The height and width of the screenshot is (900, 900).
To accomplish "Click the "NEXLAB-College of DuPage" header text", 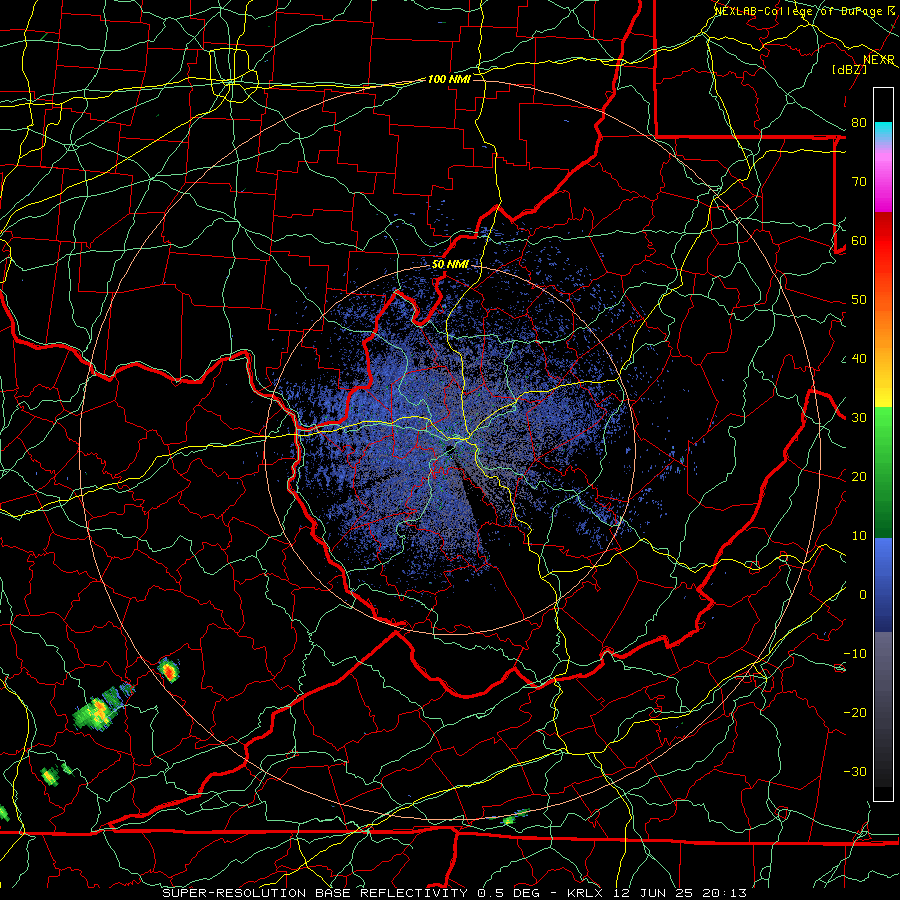I will click(798, 11).
